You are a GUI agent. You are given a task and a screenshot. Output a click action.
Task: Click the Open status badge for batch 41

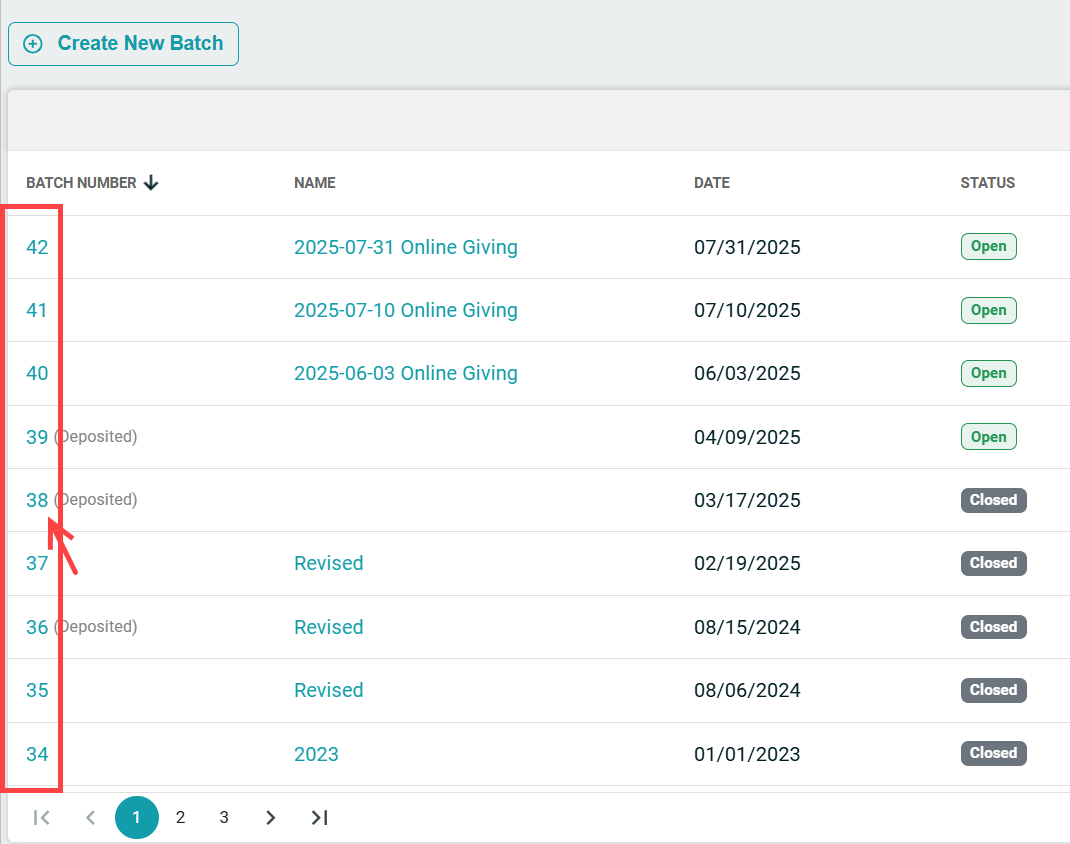click(x=988, y=310)
